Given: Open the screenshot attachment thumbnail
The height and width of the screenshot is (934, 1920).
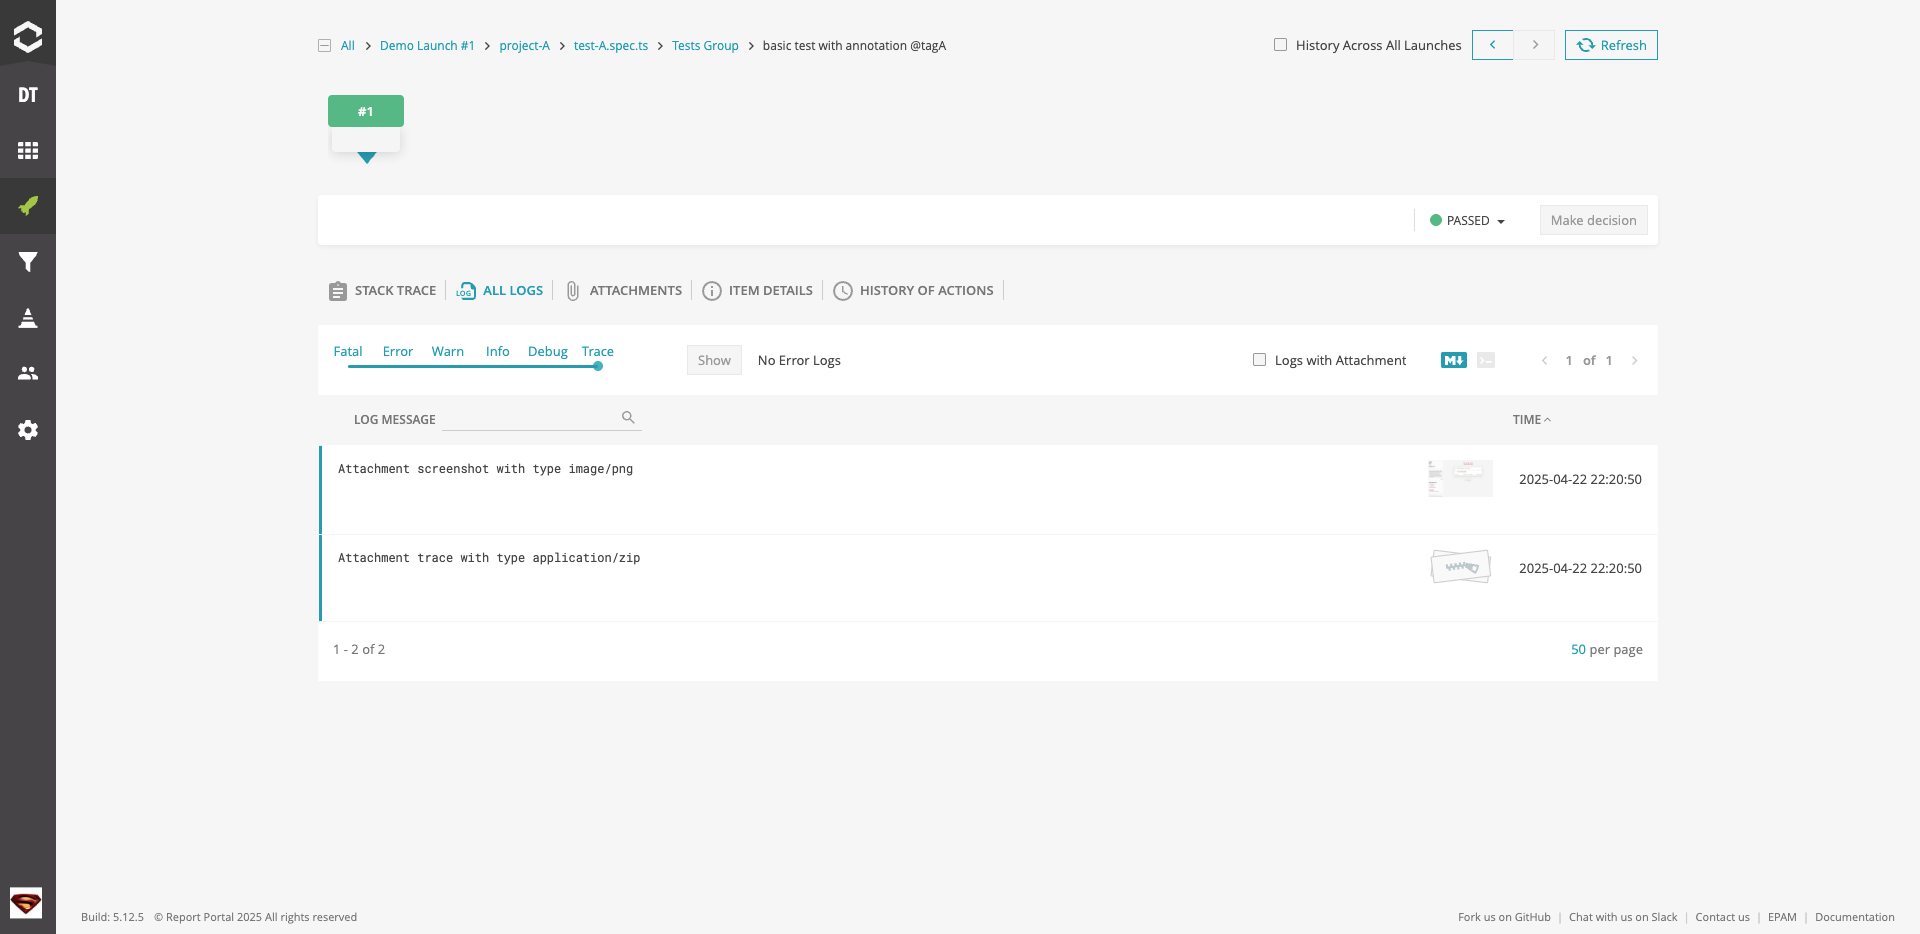Looking at the screenshot, I should (1460, 478).
